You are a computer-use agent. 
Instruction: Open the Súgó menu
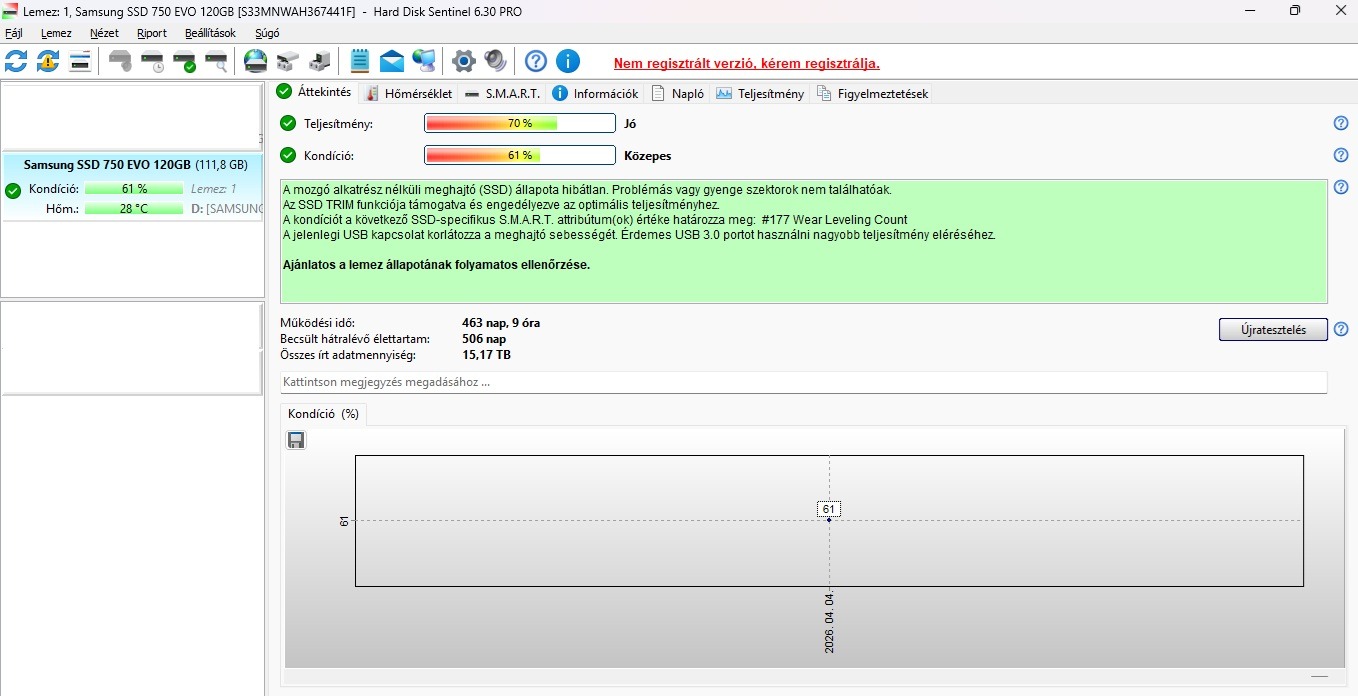click(x=267, y=33)
